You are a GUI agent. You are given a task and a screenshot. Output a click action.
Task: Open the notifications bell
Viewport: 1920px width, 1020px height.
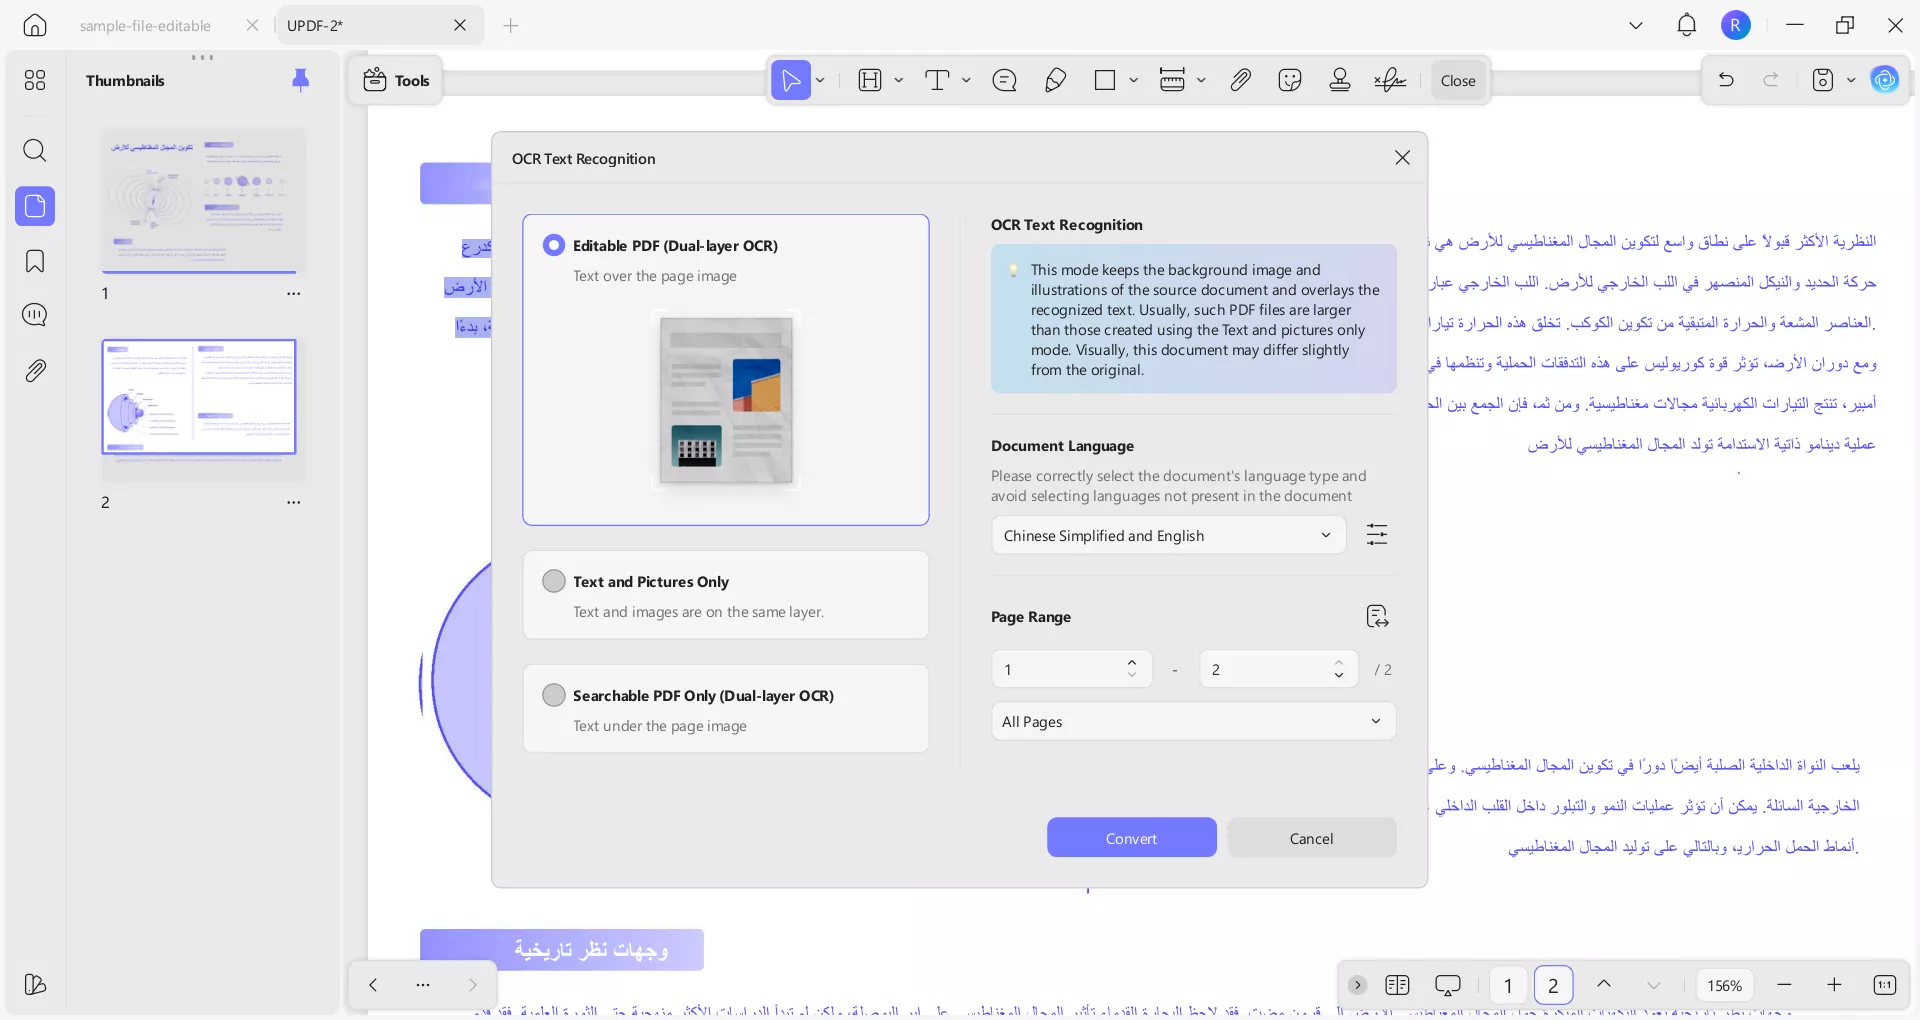coord(1687,25)
